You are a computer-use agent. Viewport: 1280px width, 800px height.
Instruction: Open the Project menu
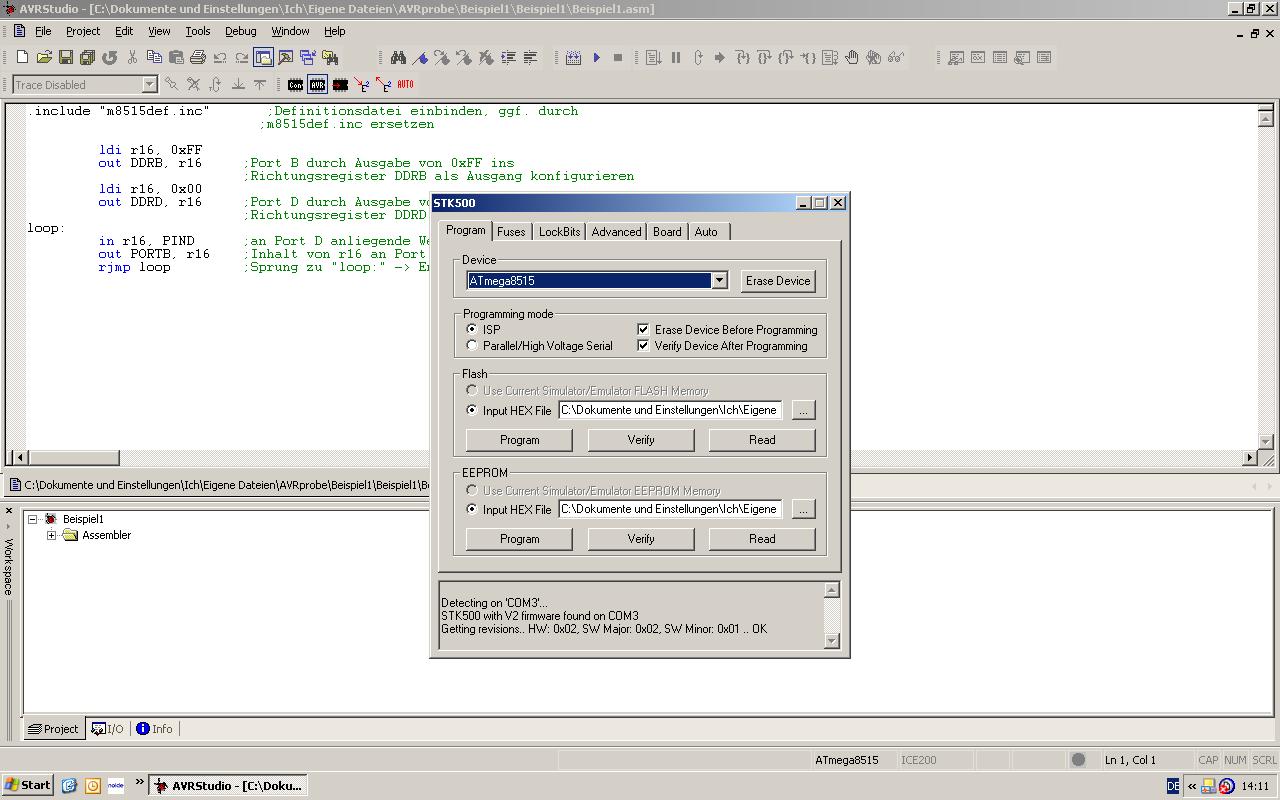[83, 31]
